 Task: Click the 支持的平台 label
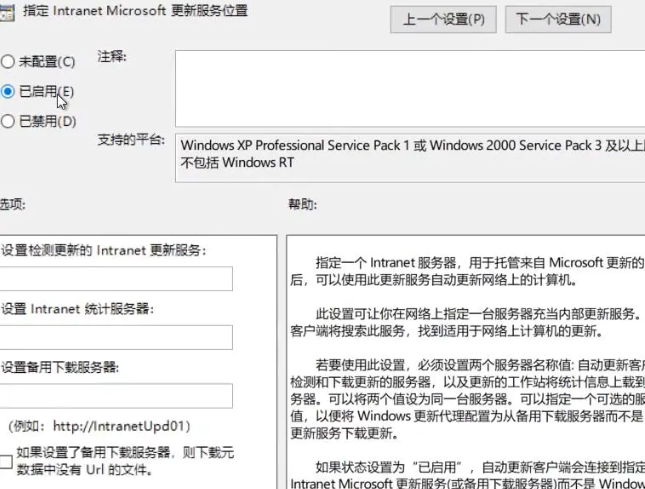point(131,140)
